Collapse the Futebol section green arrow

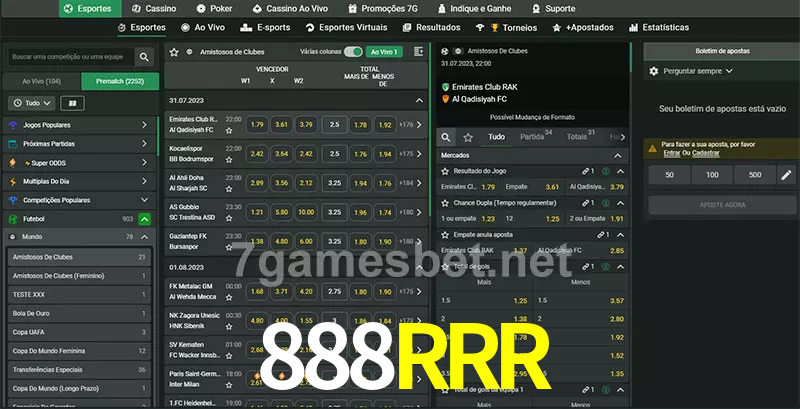(x=145, y=219)
